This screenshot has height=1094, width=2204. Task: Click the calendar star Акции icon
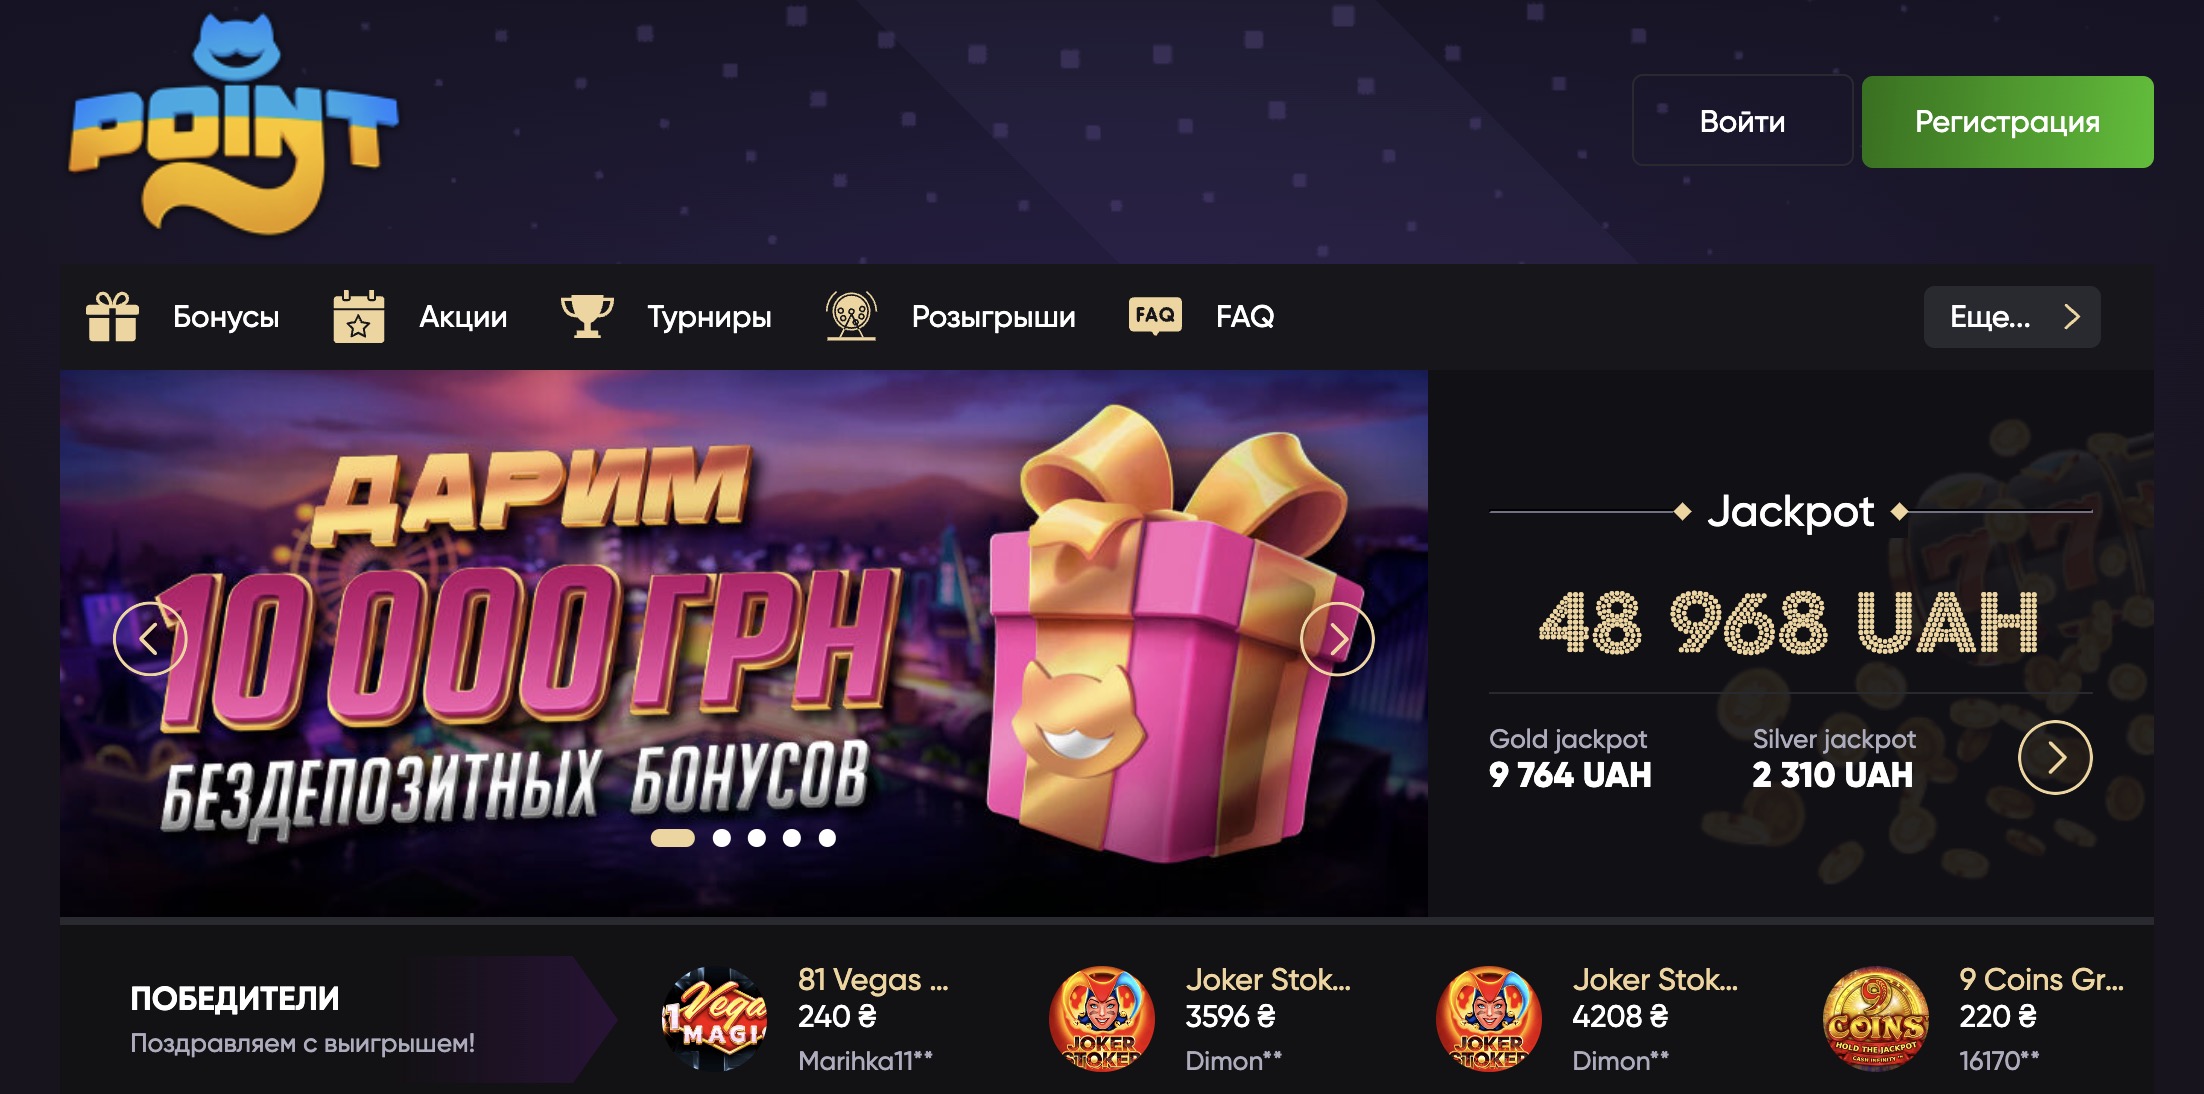[359, 316]
